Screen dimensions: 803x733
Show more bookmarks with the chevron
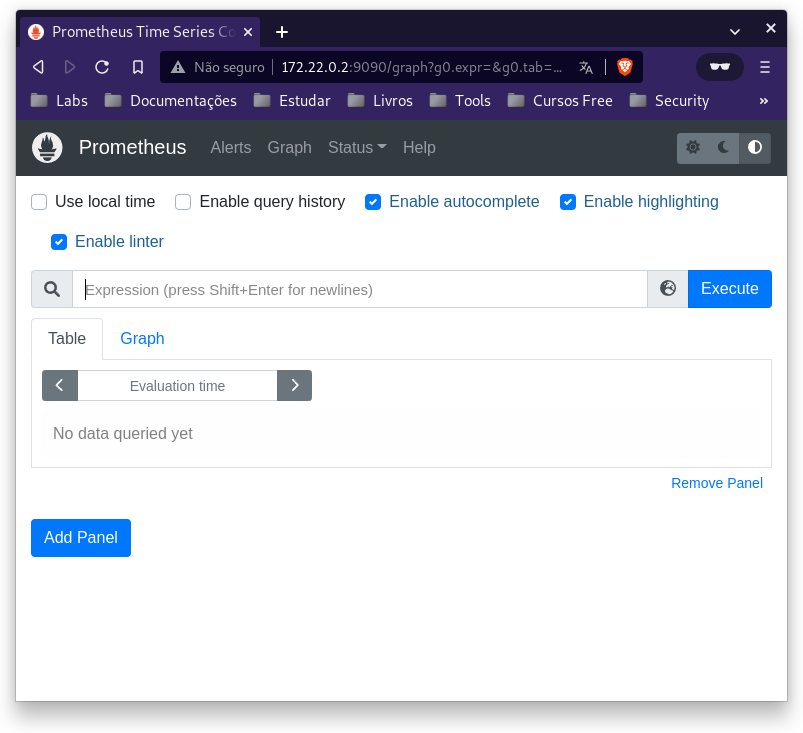coord(764,101)
